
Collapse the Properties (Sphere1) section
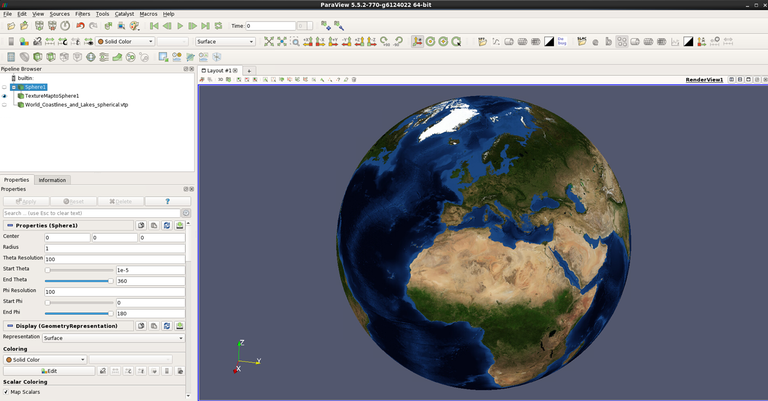tap(9, 226)
